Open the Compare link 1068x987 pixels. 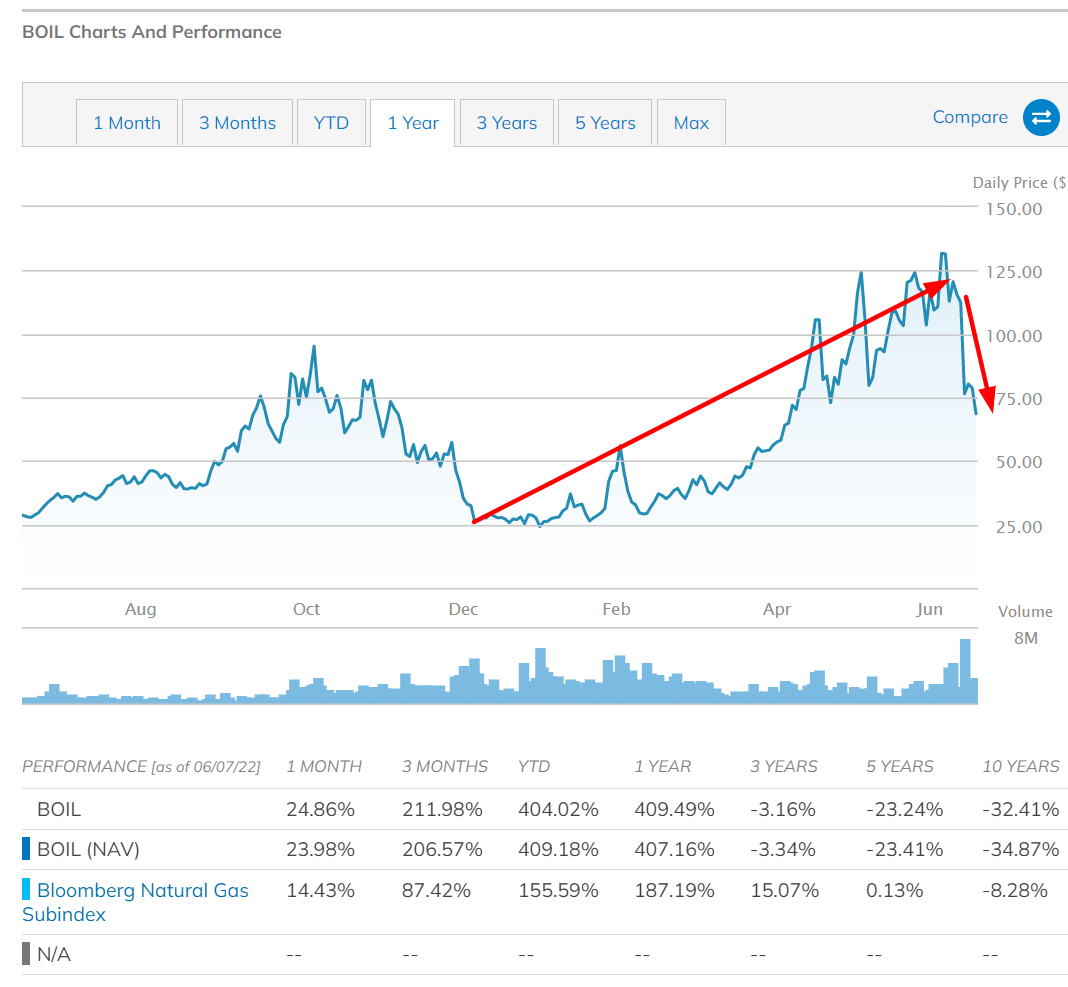click(x=970, y=117)
